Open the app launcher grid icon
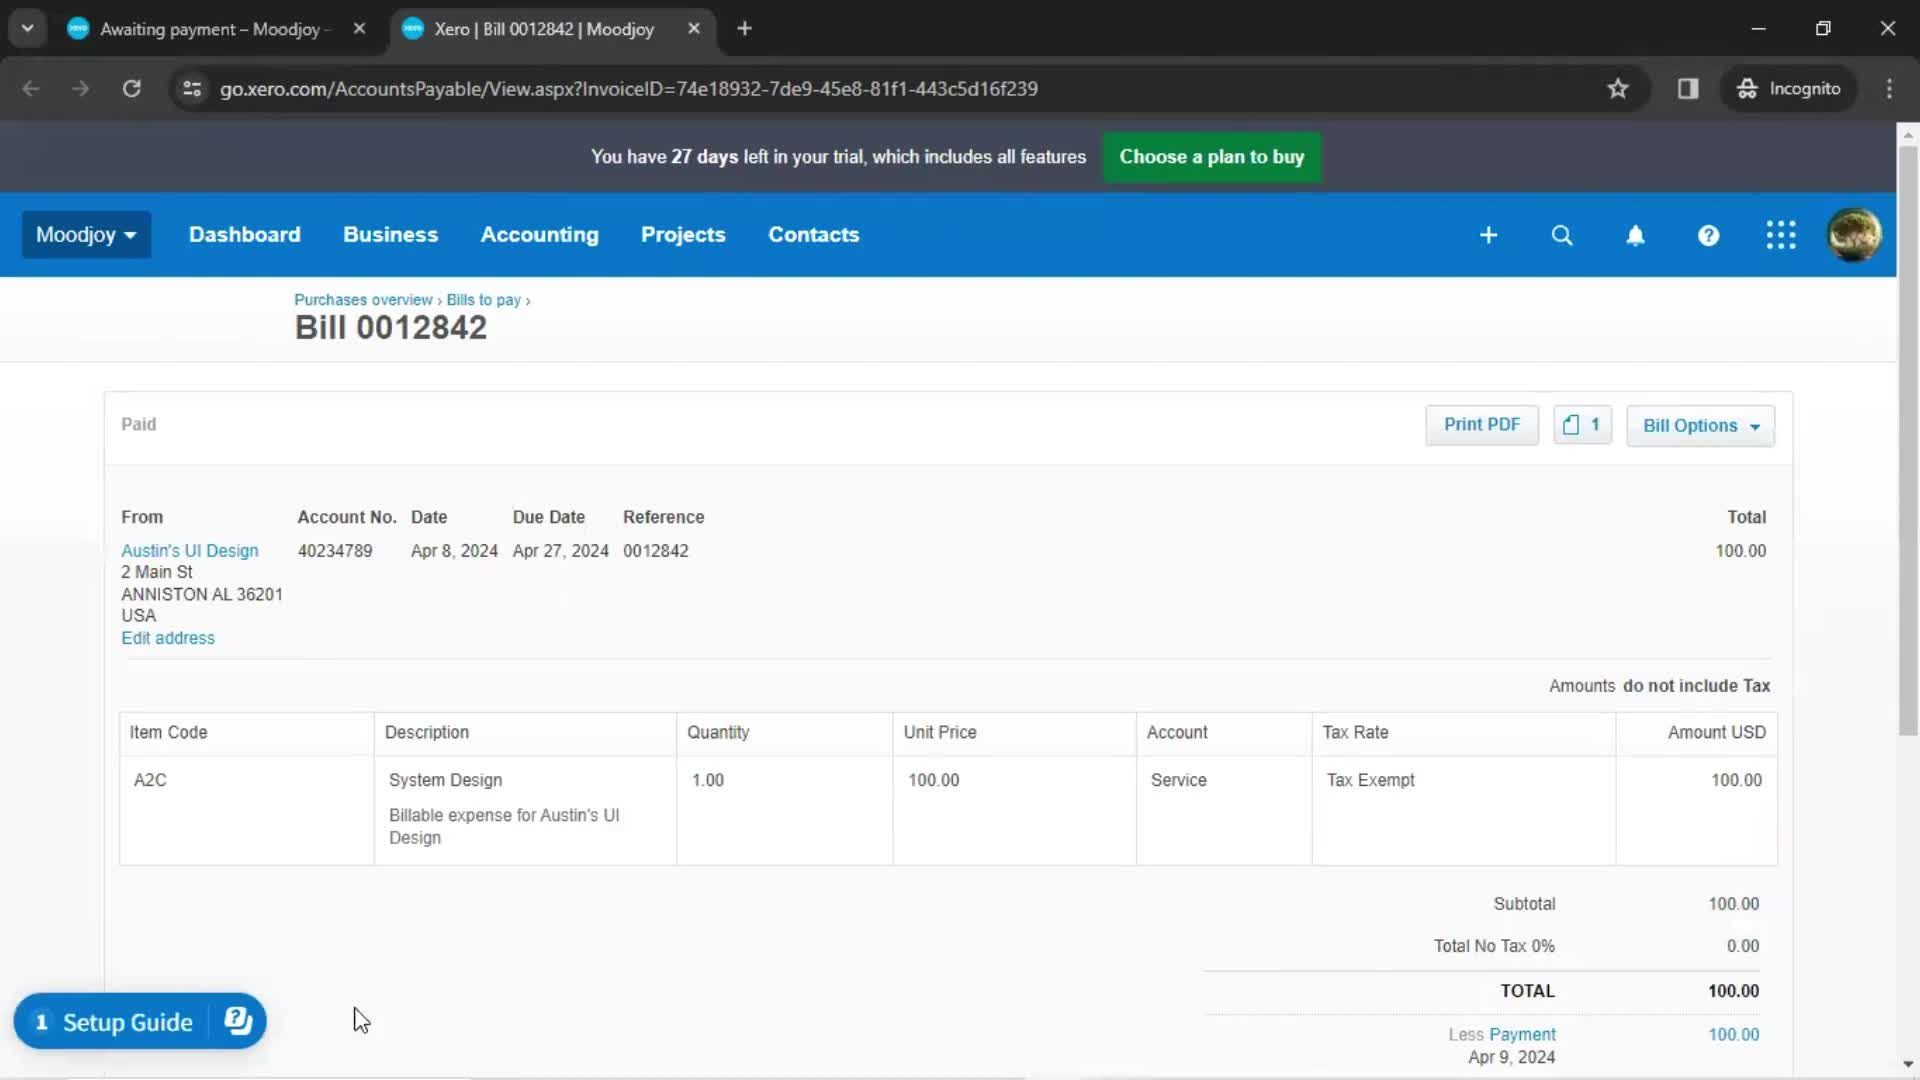Image resolution: width=1920 pixels, height=1080 pixels. coord(1781,235)
